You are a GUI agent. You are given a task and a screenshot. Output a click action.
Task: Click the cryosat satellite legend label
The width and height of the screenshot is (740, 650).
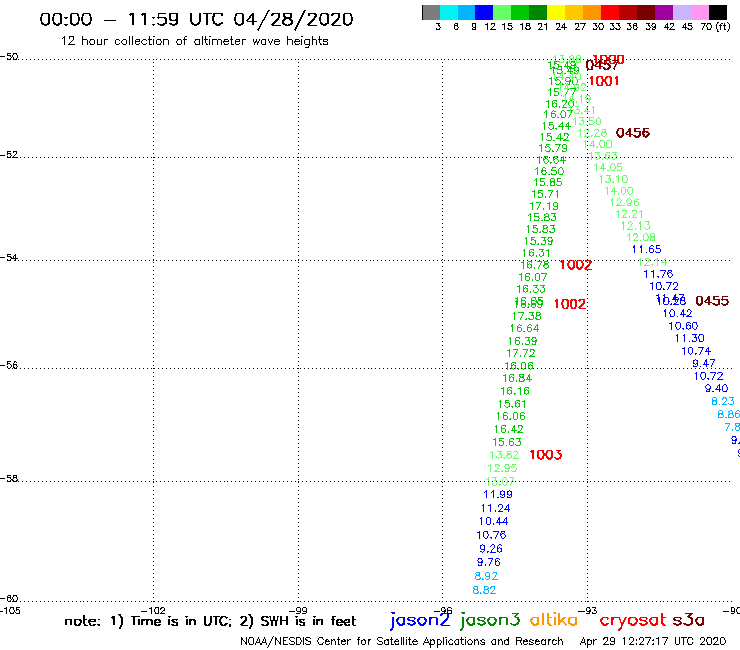(x=632, y=621)
